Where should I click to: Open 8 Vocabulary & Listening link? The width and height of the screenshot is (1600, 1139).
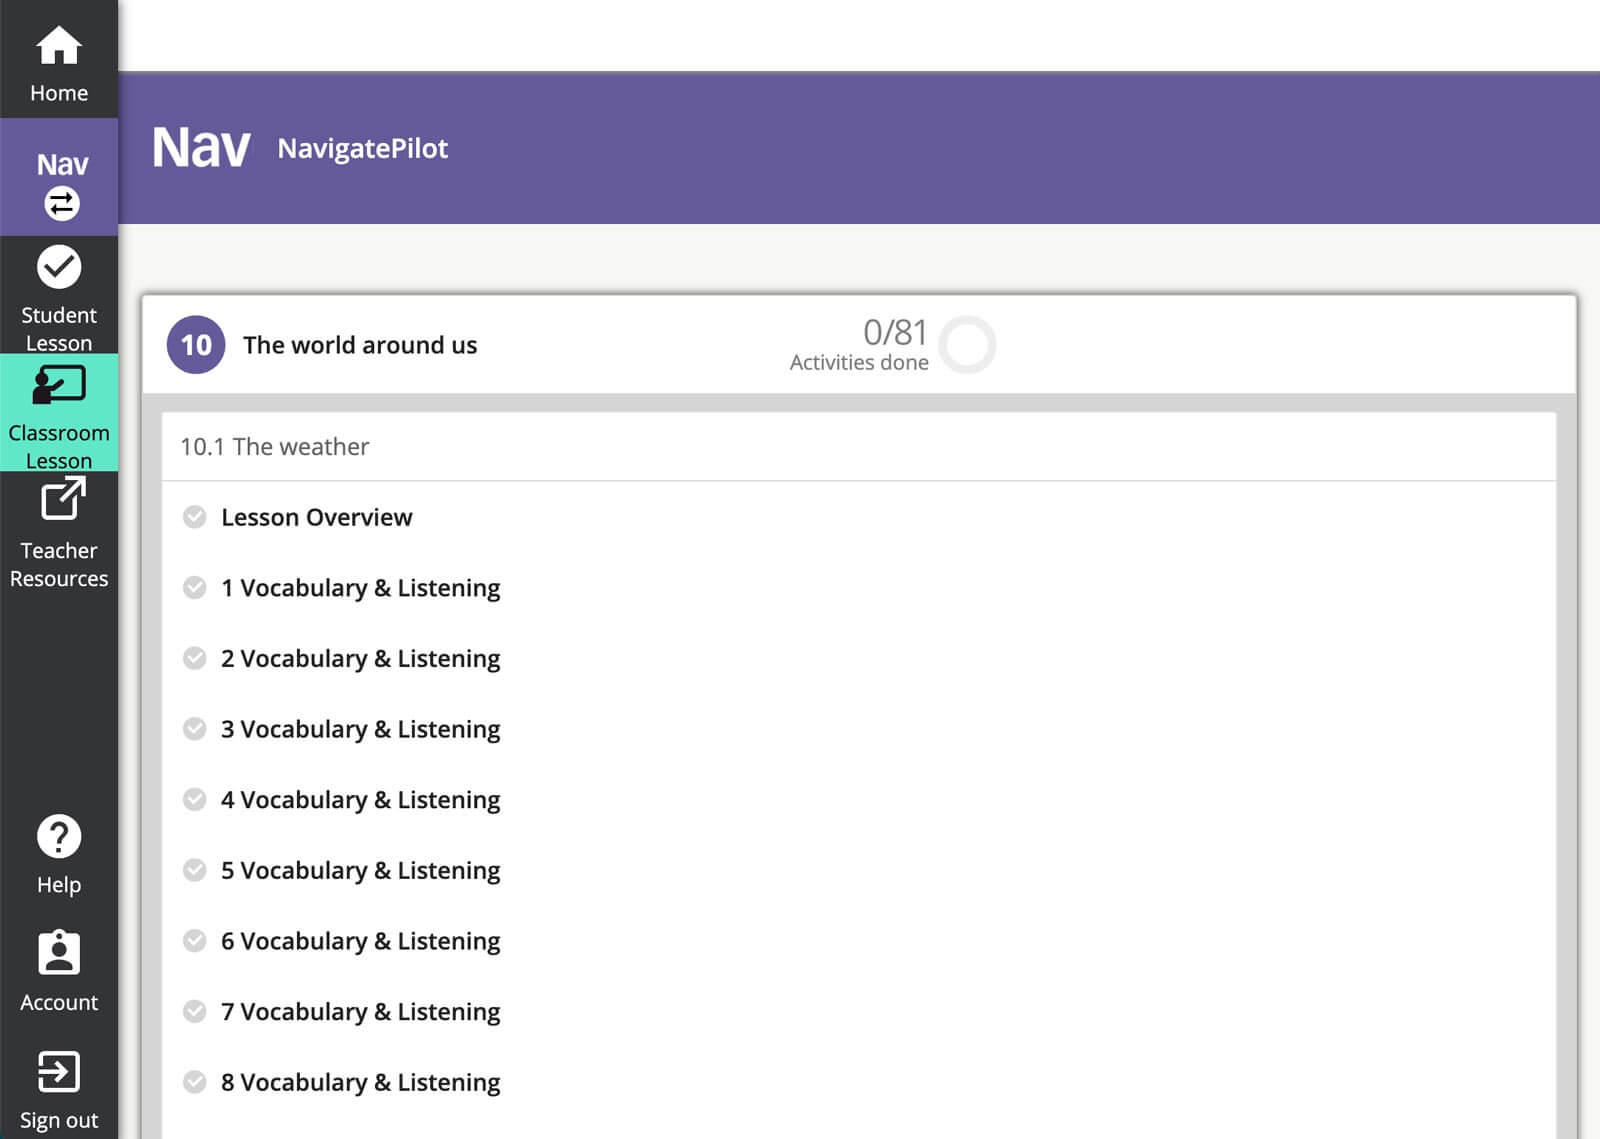360,1083
